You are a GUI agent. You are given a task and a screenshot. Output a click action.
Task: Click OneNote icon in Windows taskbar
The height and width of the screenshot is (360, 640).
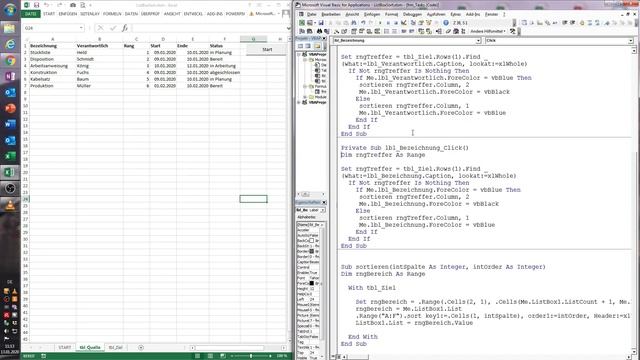[x=10, y=76]
